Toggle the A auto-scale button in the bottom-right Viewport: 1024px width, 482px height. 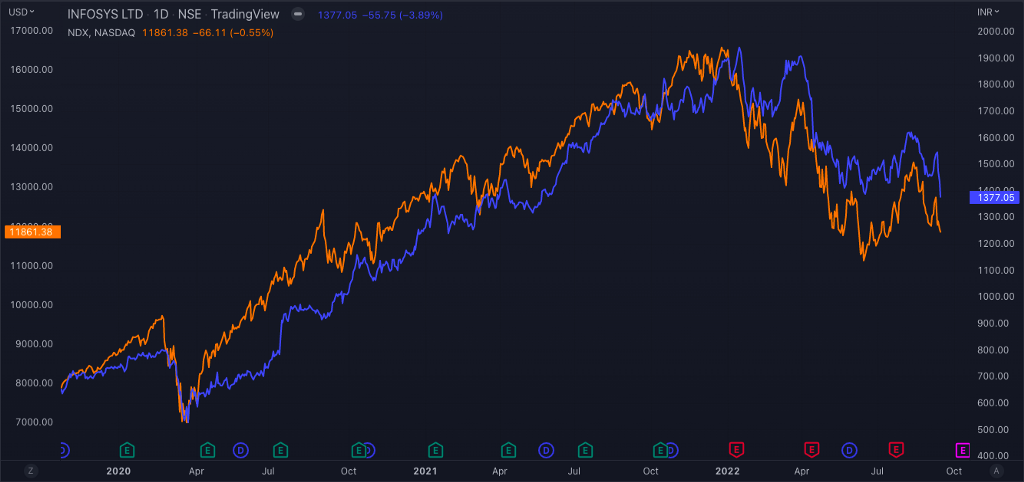pyautogui.click(x=995, y=470)
